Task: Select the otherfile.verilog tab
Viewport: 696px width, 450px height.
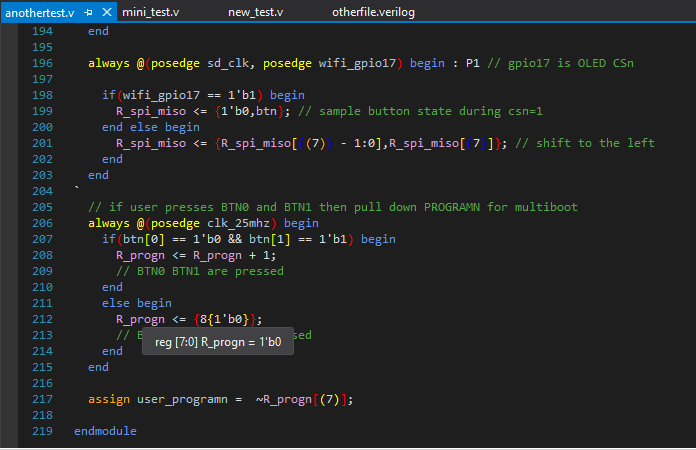Action: [x=373, y=12]
